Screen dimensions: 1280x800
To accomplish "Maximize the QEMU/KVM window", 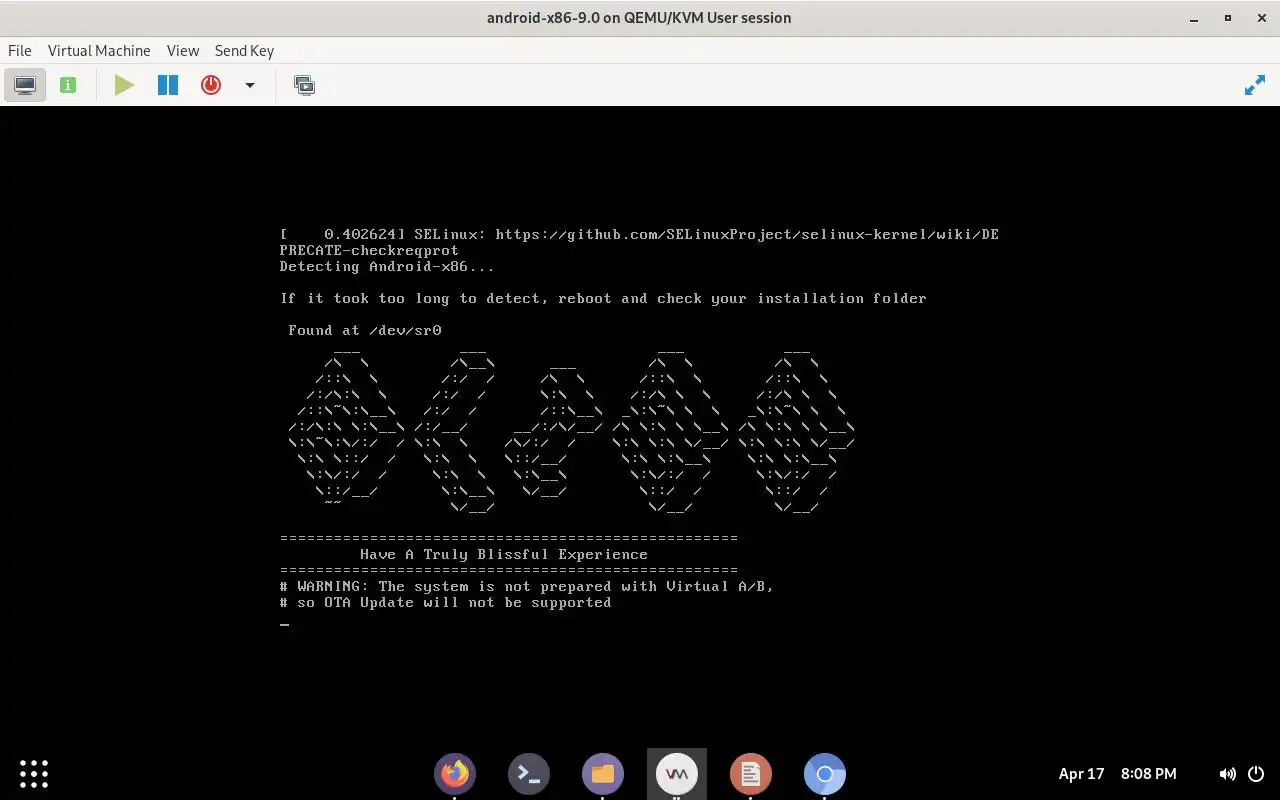I will [x=1228, y=18].
